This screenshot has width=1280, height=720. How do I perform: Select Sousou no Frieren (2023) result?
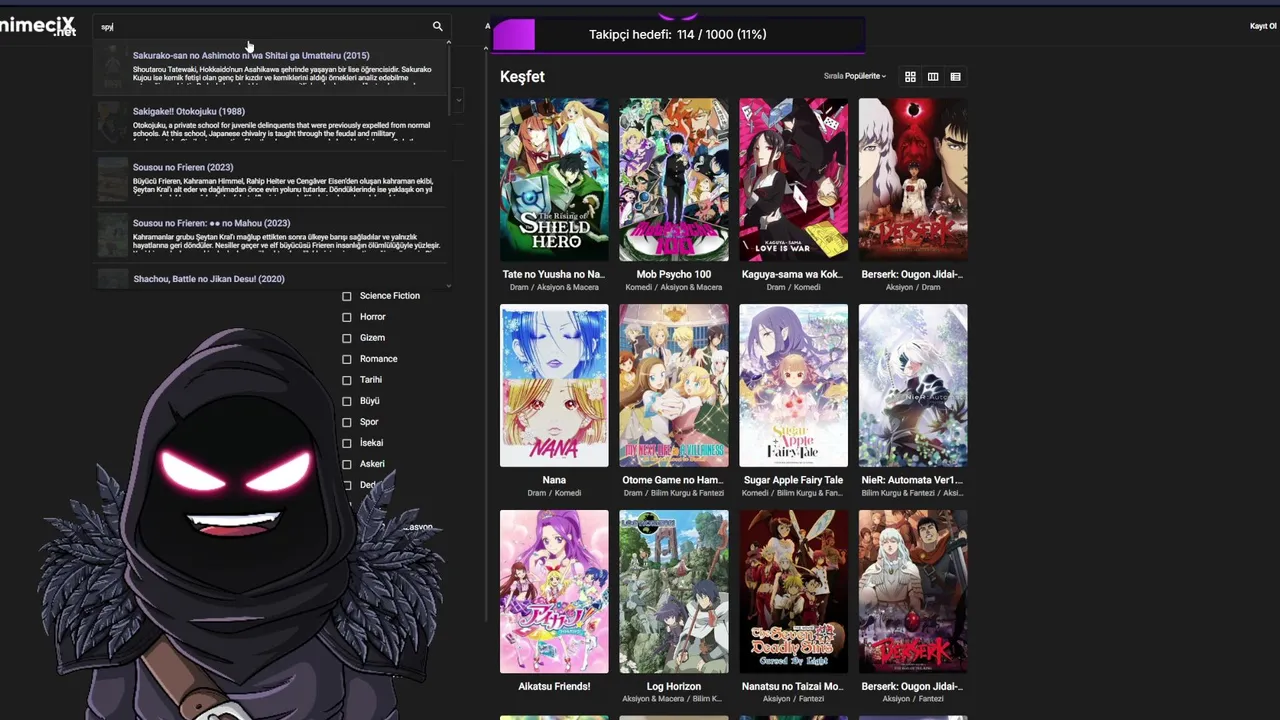click(x=270, y=180)
